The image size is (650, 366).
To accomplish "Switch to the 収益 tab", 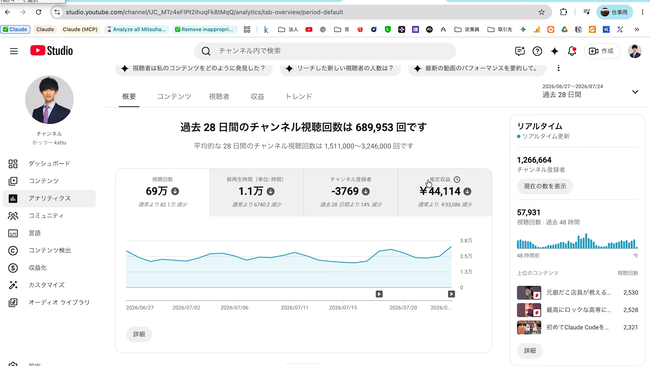I will [x=257, y=97].
